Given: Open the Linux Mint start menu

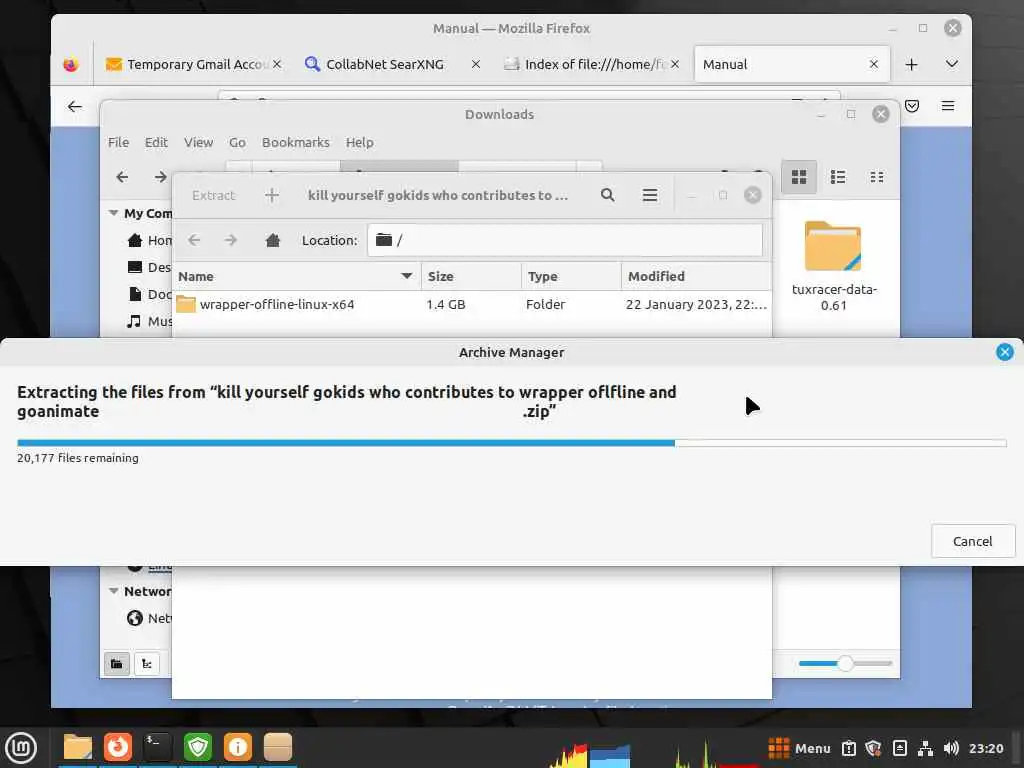Looking at the screenshot, I should (20, 747).
